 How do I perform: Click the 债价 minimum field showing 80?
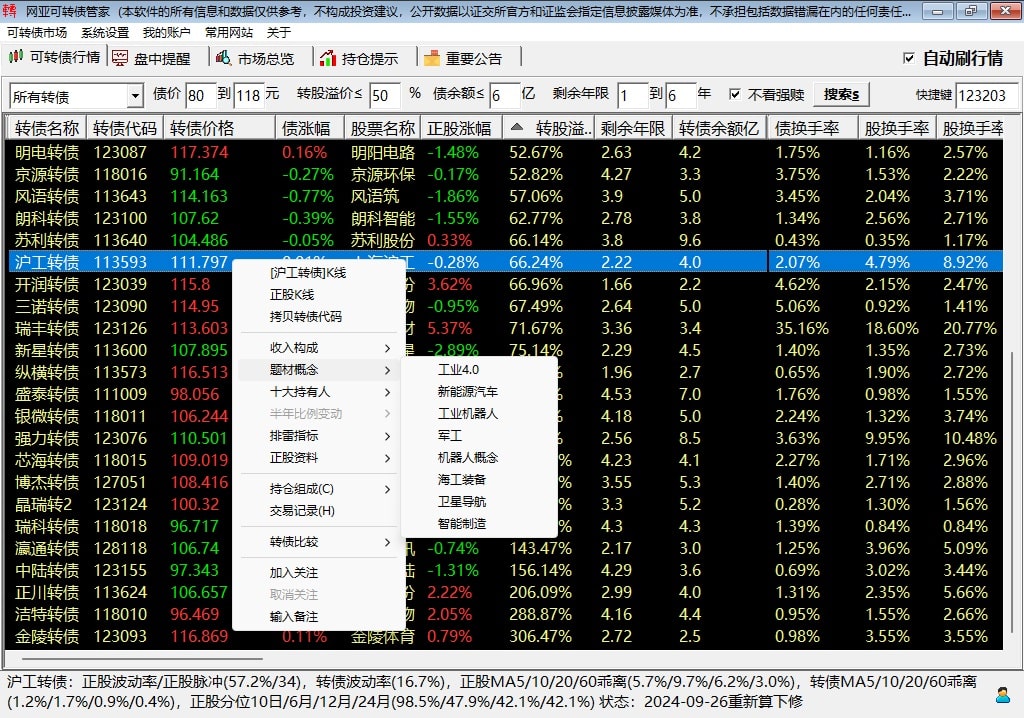tap(201, 95)
